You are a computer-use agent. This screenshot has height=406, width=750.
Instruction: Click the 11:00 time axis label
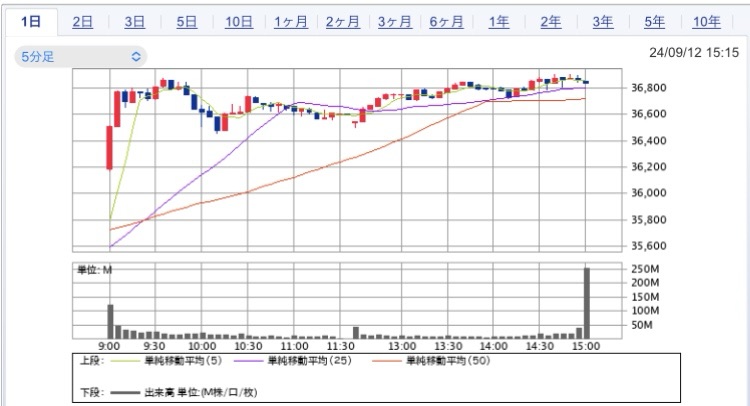pyautogui.click(x=294, y=346)
